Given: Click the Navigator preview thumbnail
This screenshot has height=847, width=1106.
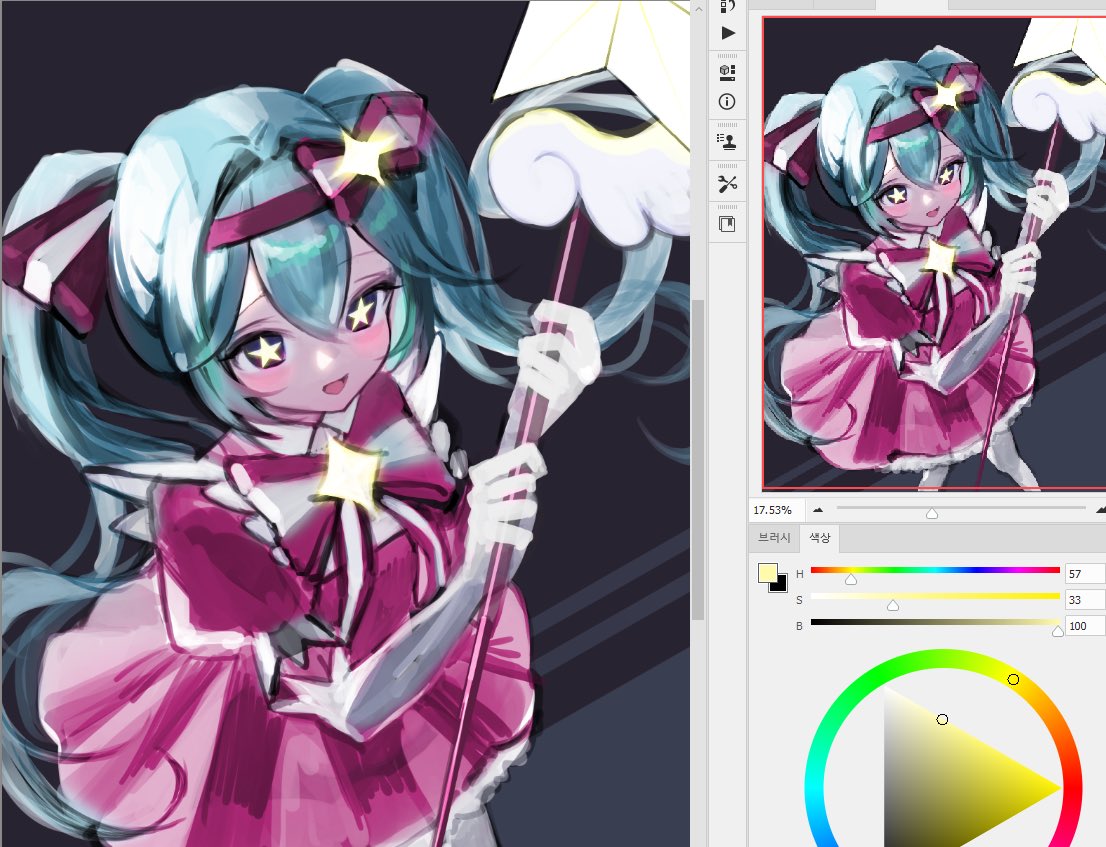Looking at the screenshot, I should tap(934, 253).
